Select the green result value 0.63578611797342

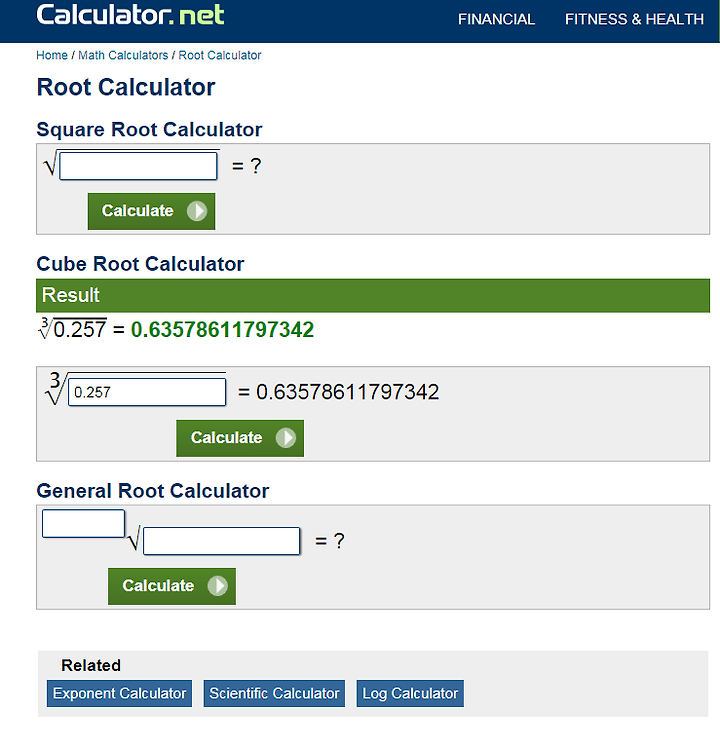coord(223,330)
